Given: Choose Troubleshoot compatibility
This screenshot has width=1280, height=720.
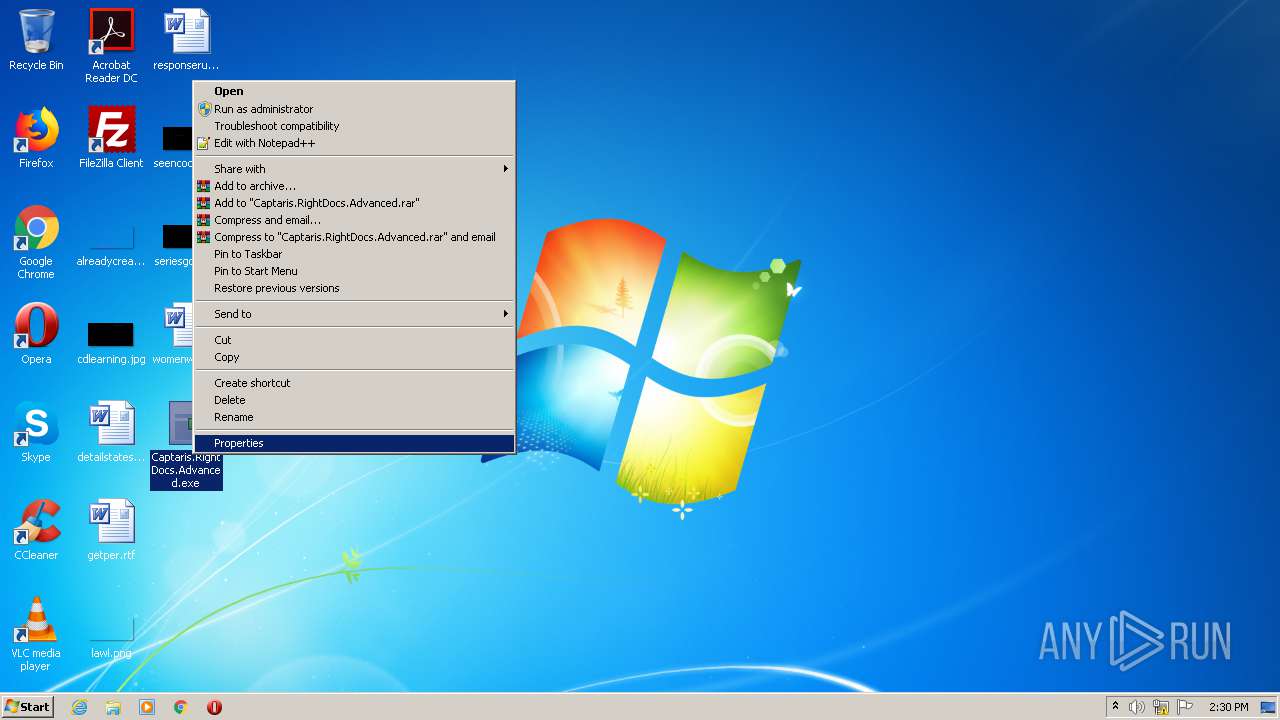Looking at the screenshot, I should click(354, 126).
